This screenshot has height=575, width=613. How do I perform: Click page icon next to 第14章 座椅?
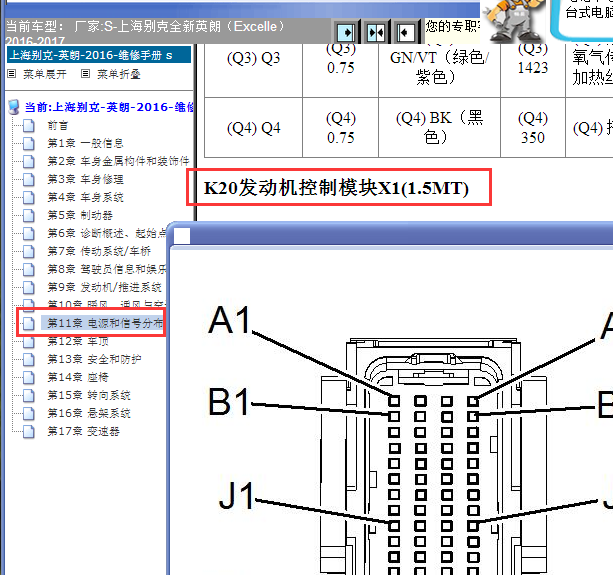29,377
